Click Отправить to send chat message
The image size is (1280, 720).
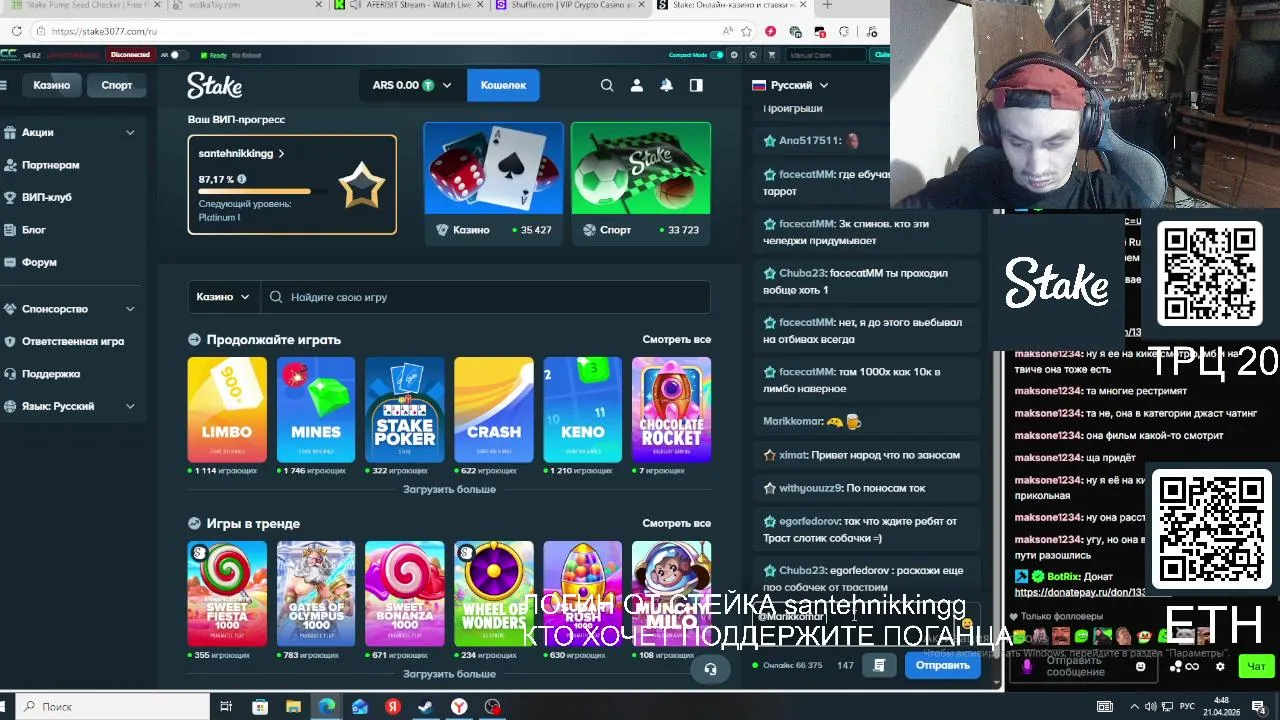coord(942,665)
